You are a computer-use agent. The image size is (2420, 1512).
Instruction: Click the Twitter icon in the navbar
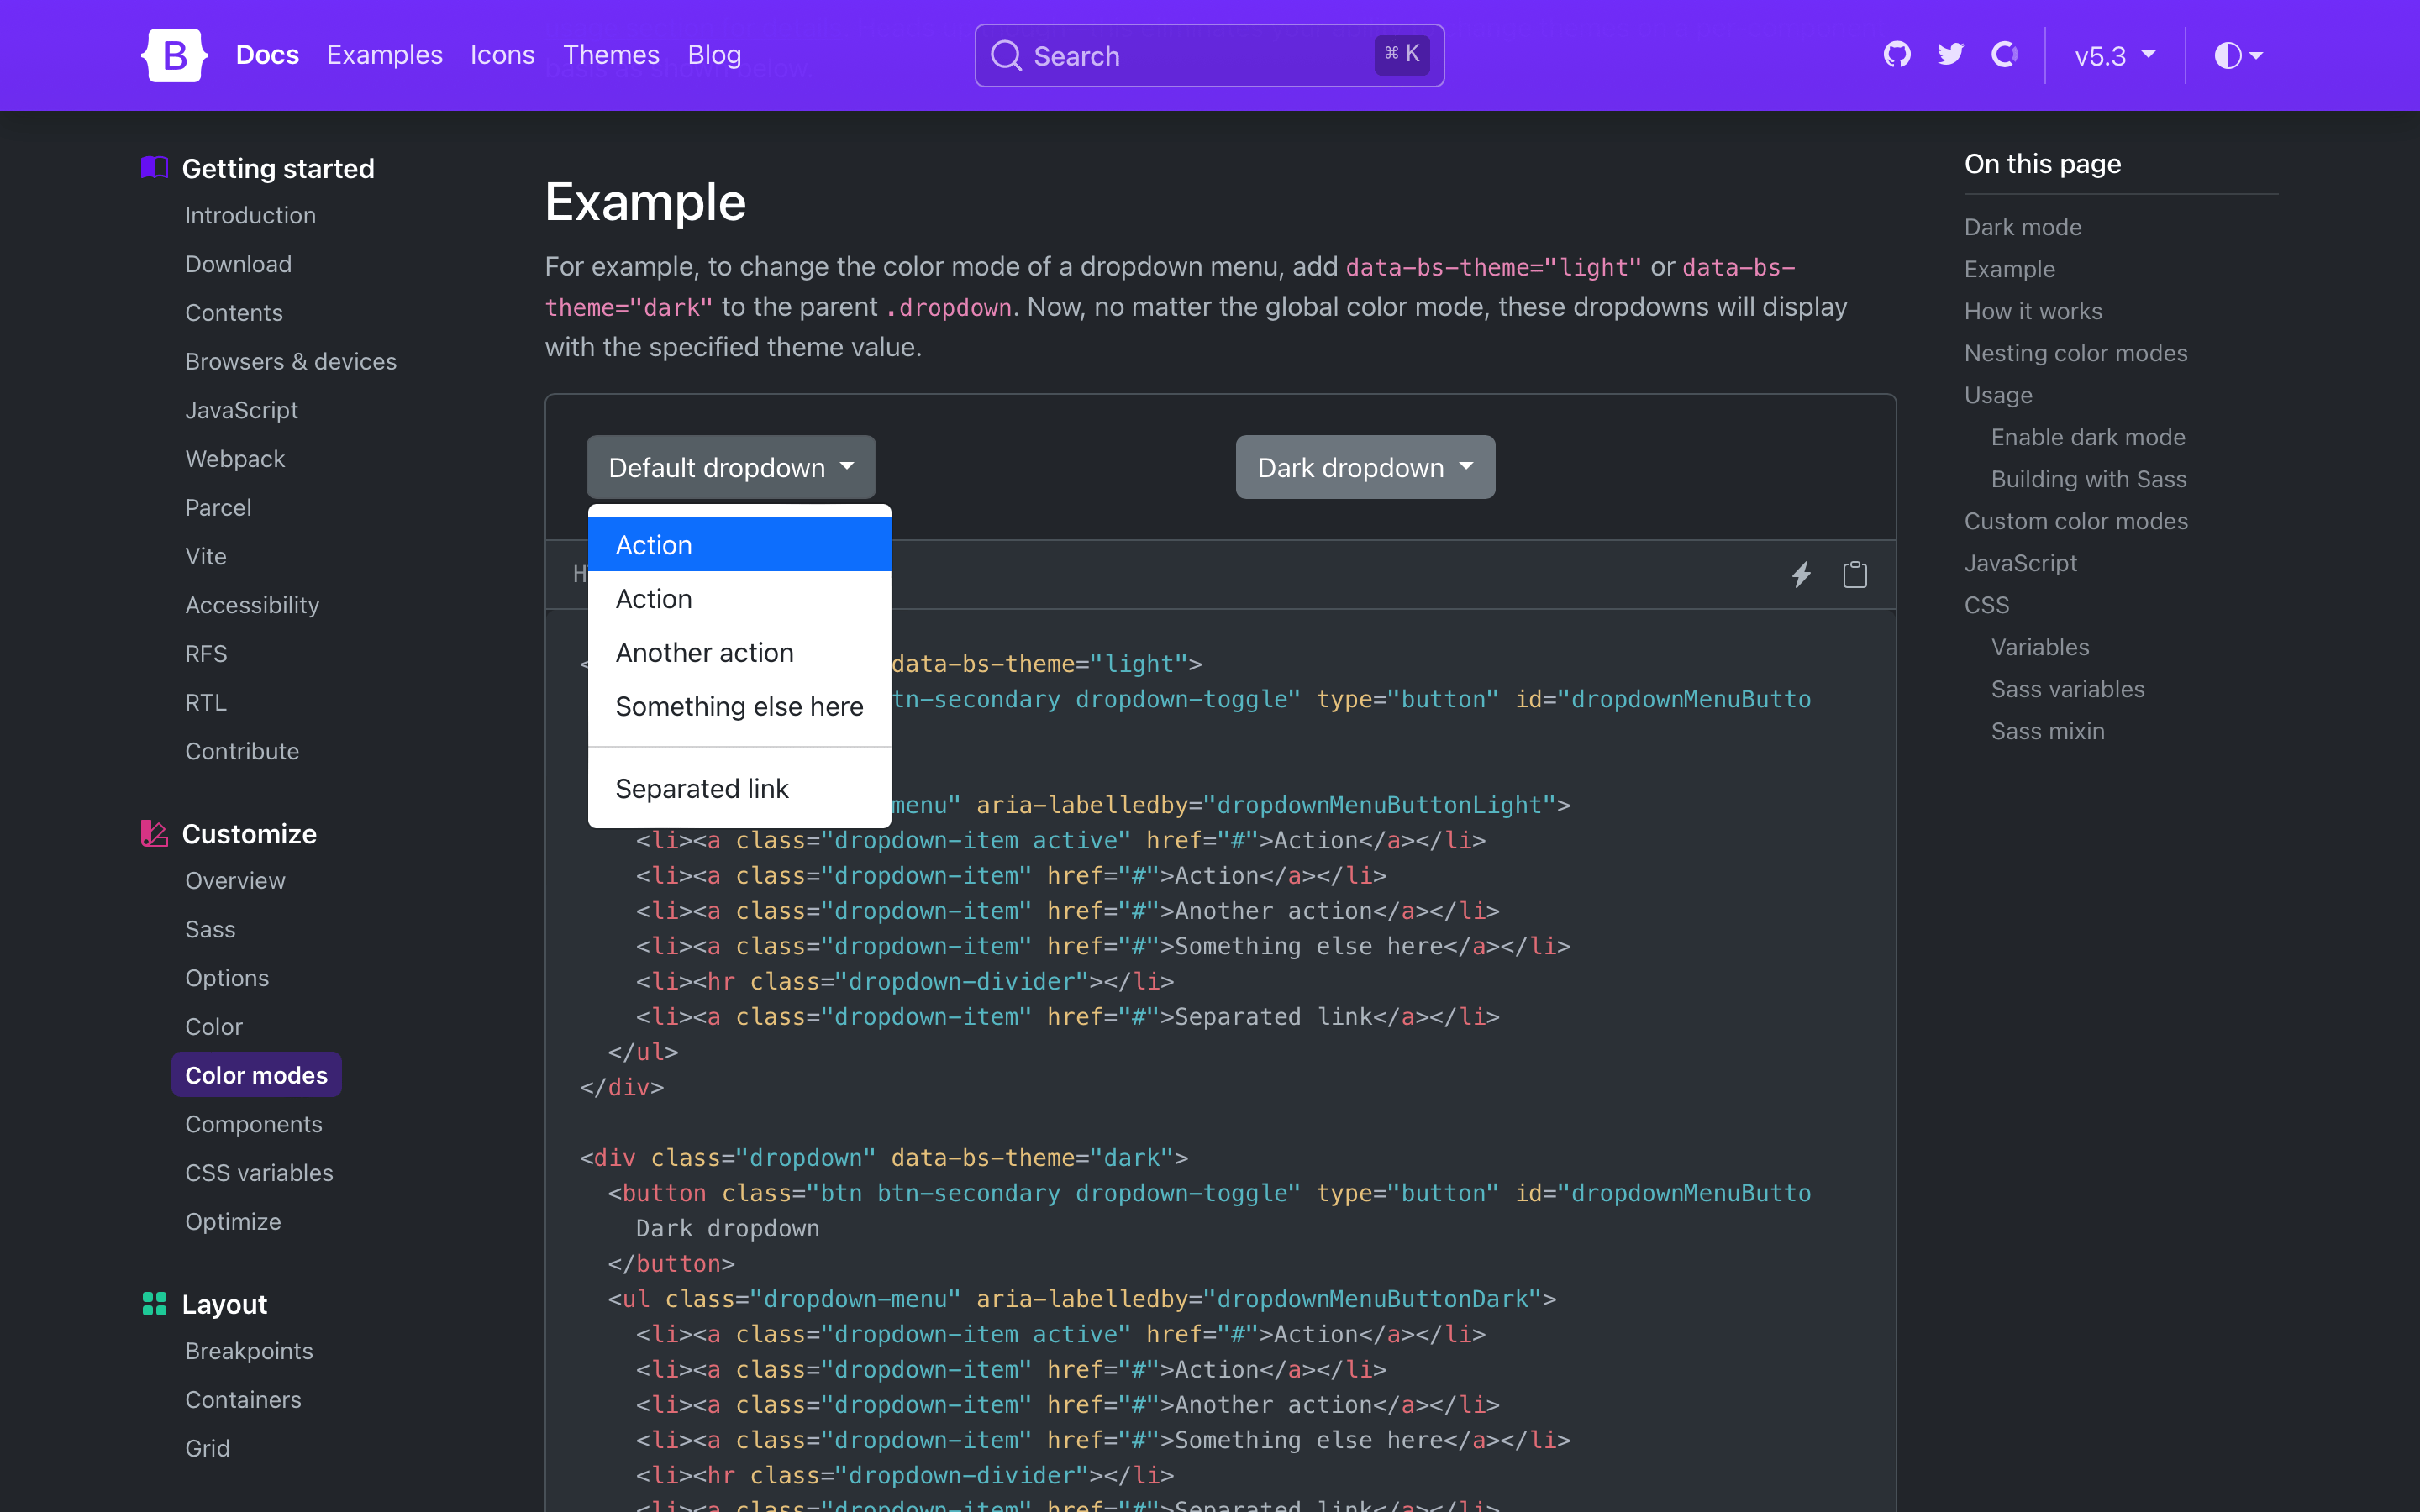click(1949, 55)
